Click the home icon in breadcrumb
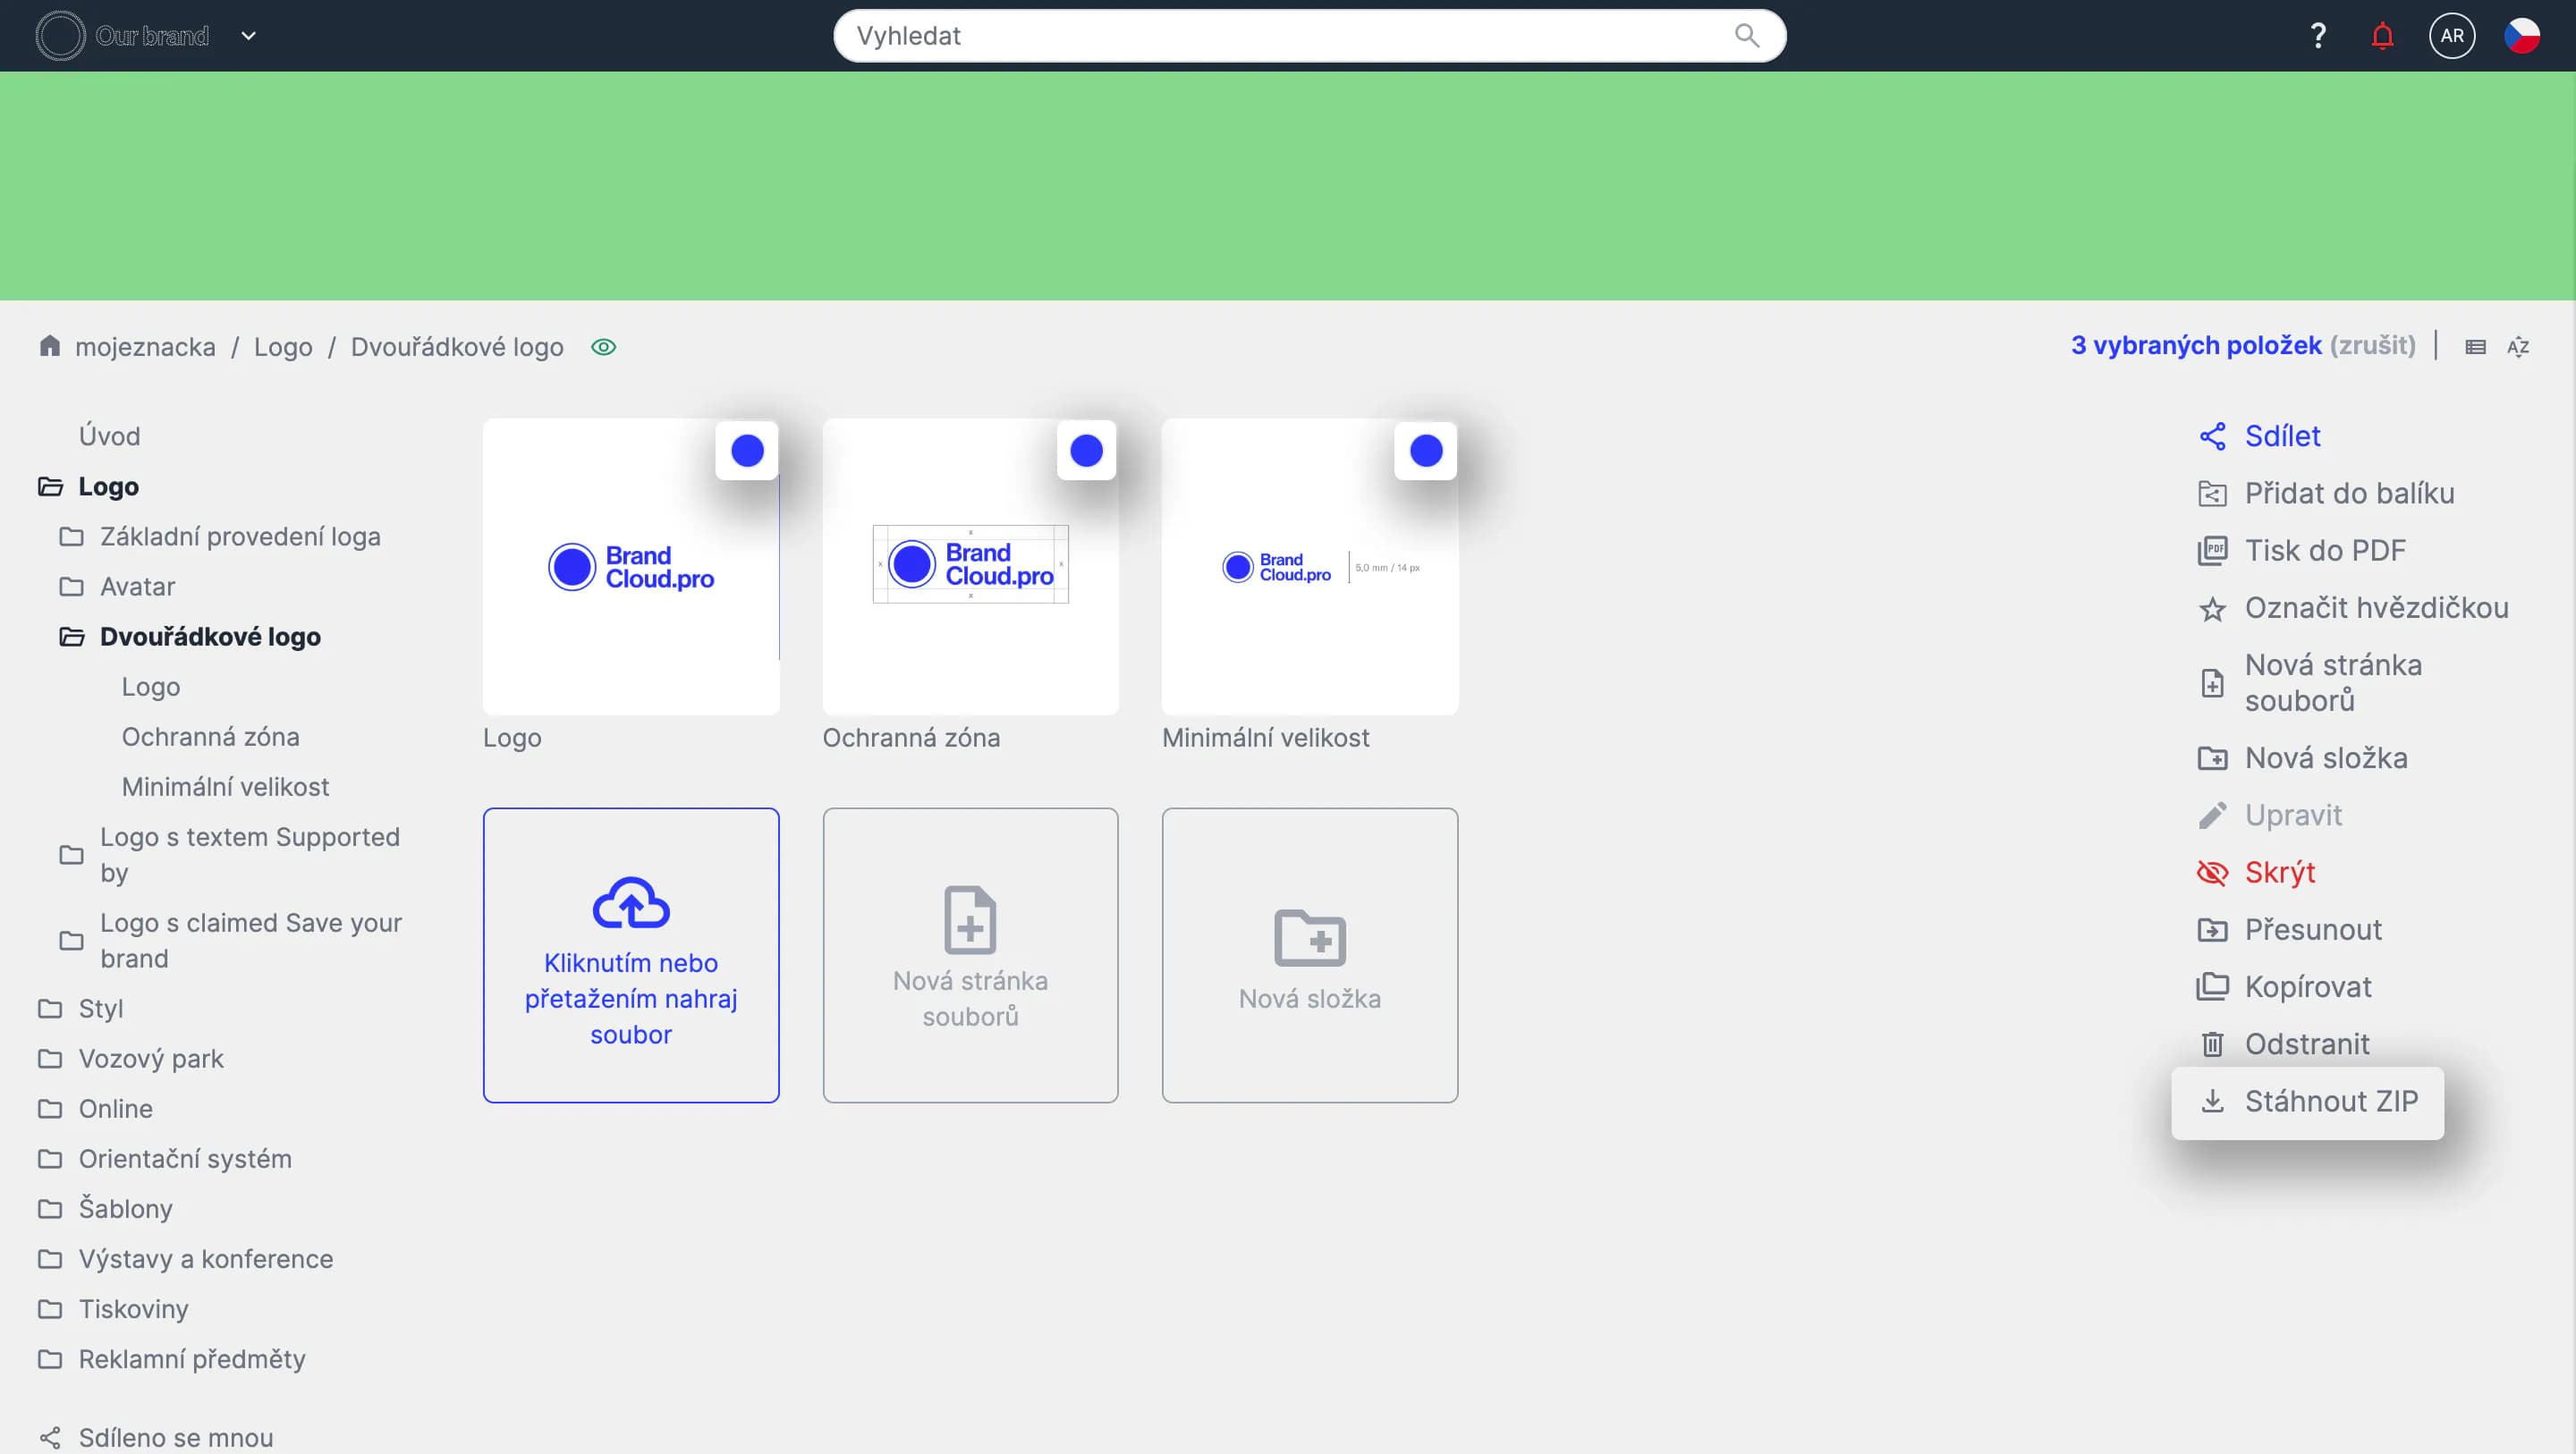This screenshot has width=2576, height=1454. pos(50,346)
